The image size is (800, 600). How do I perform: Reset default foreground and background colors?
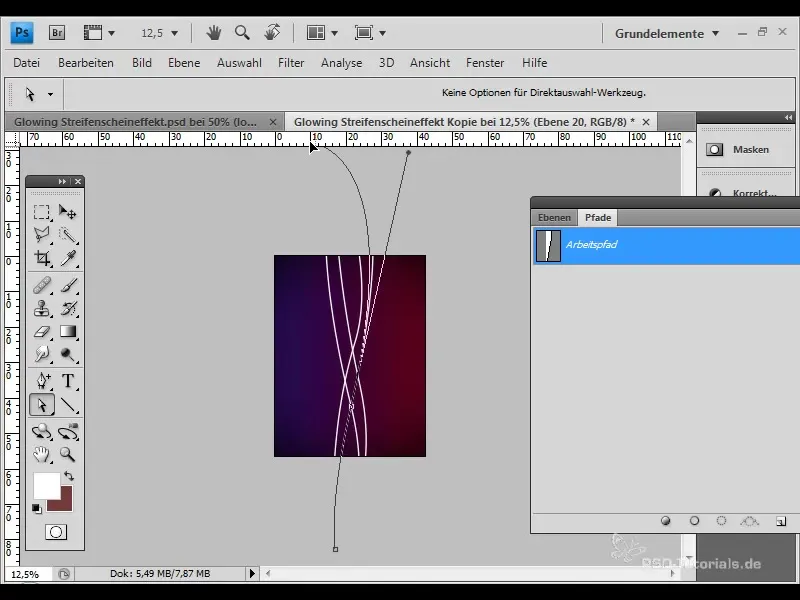[x=37, y=509]
